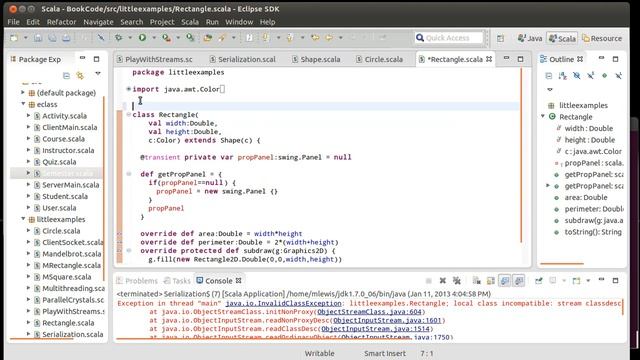This screenshot has width=640, height=360.
Task: Toggle Hide Fields in the Outline view
Action: tap(576, 76)
